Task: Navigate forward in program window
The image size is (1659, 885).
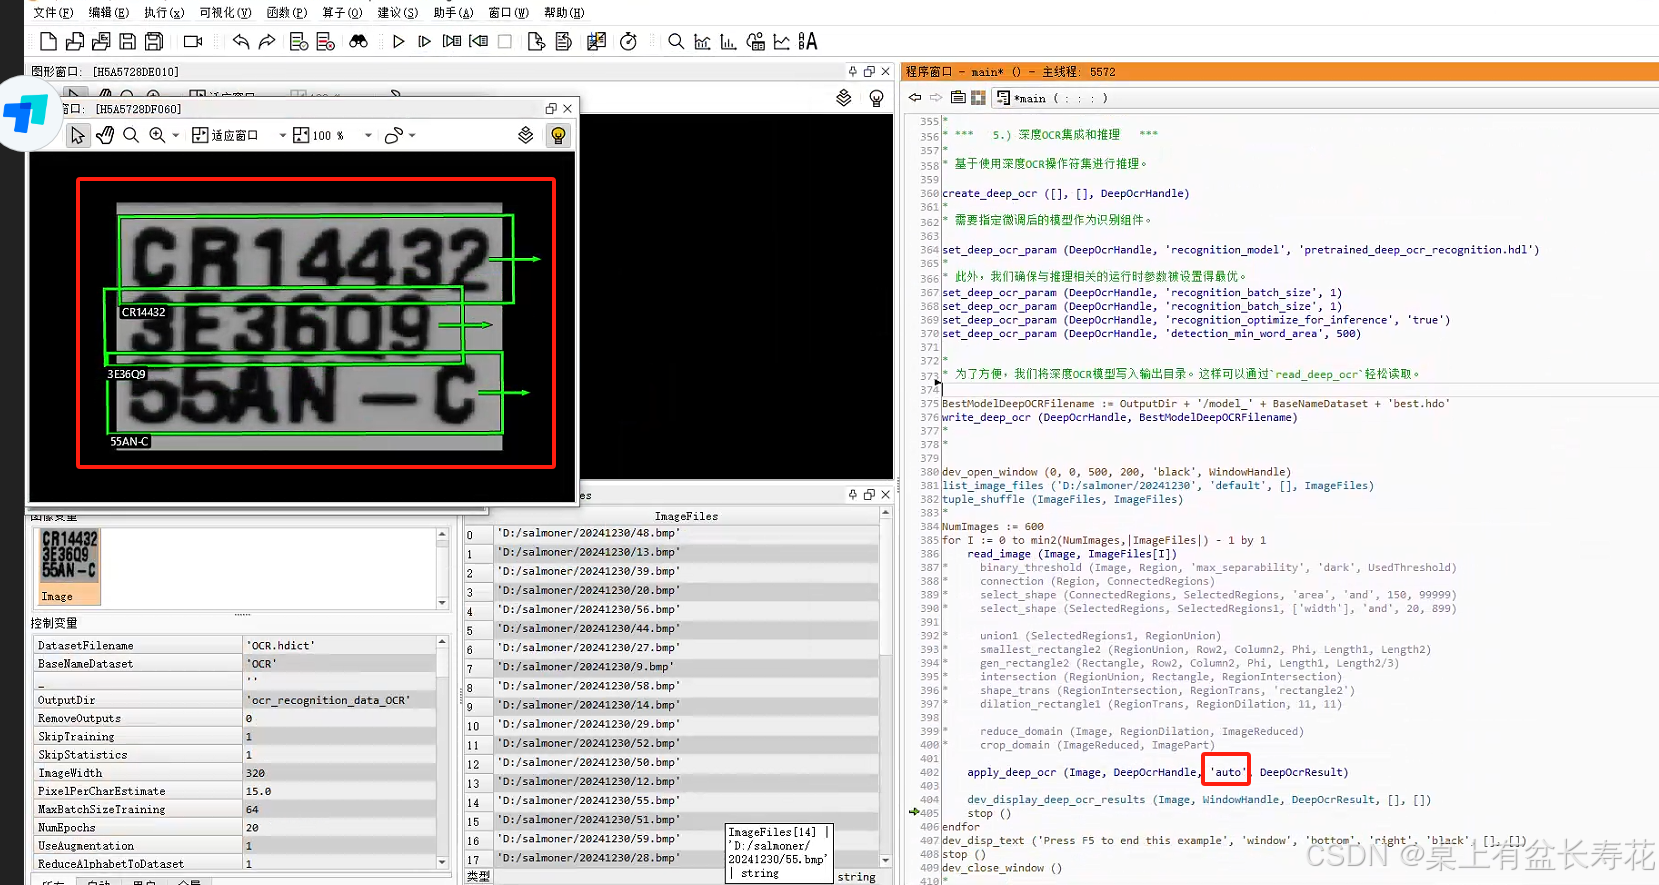Action: (x=936, y=98)
